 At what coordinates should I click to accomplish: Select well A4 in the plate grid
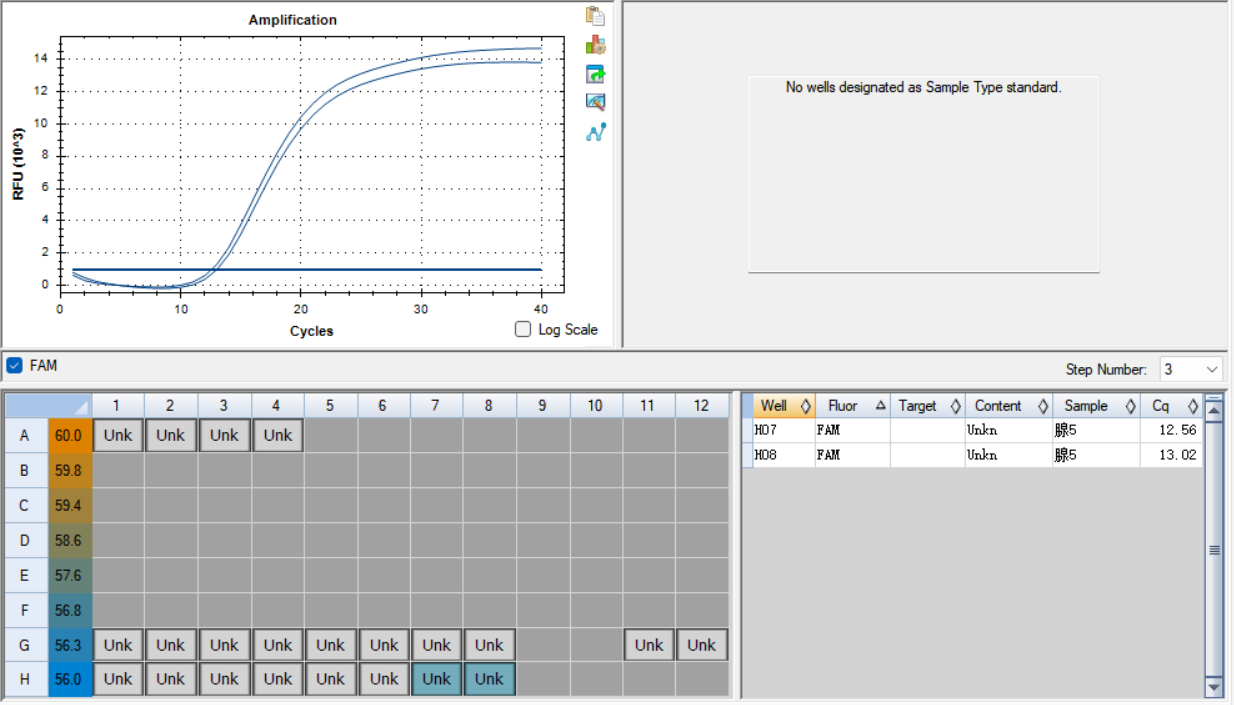click(278, 435)
